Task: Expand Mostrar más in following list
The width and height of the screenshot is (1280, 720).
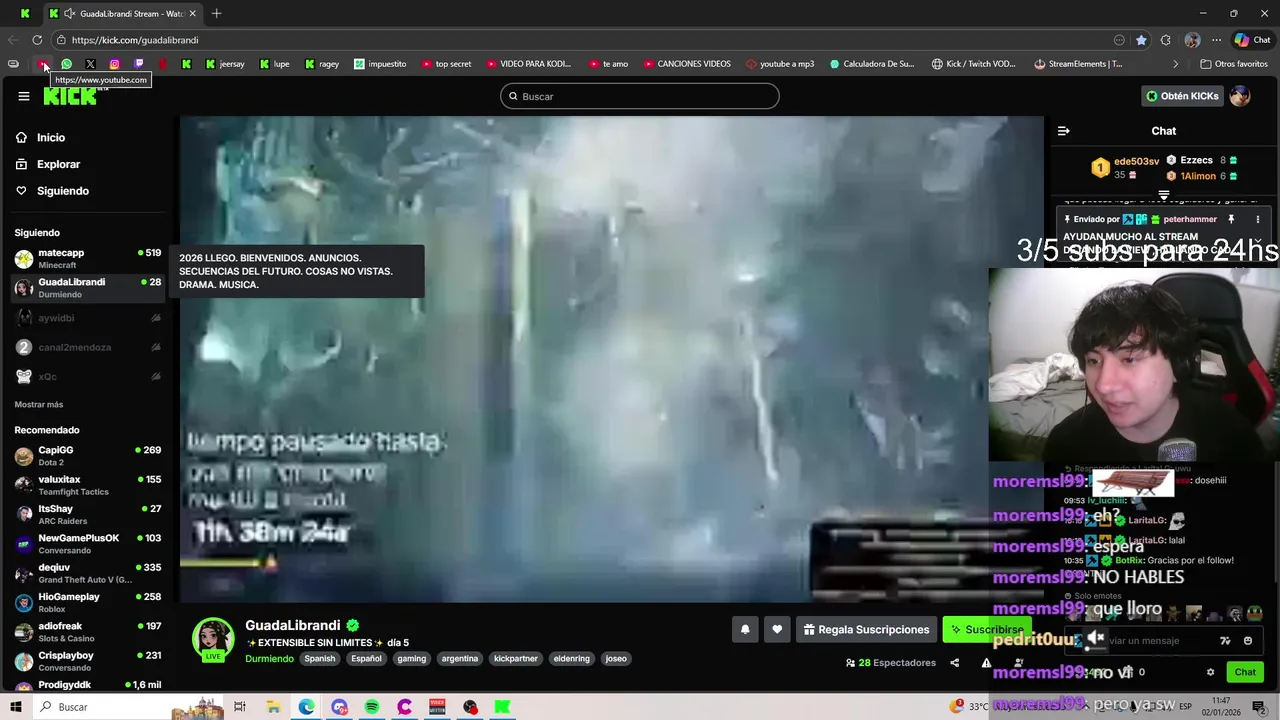Action: click(39, 405)
